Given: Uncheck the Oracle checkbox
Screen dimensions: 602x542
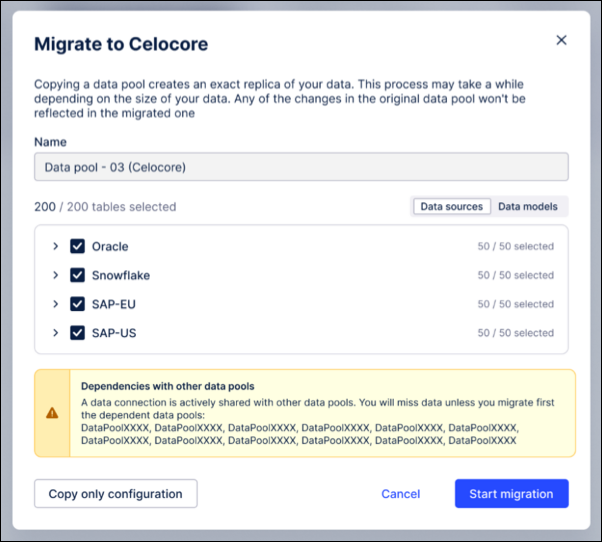Looking at the screenshot, I should click(77, 246).
